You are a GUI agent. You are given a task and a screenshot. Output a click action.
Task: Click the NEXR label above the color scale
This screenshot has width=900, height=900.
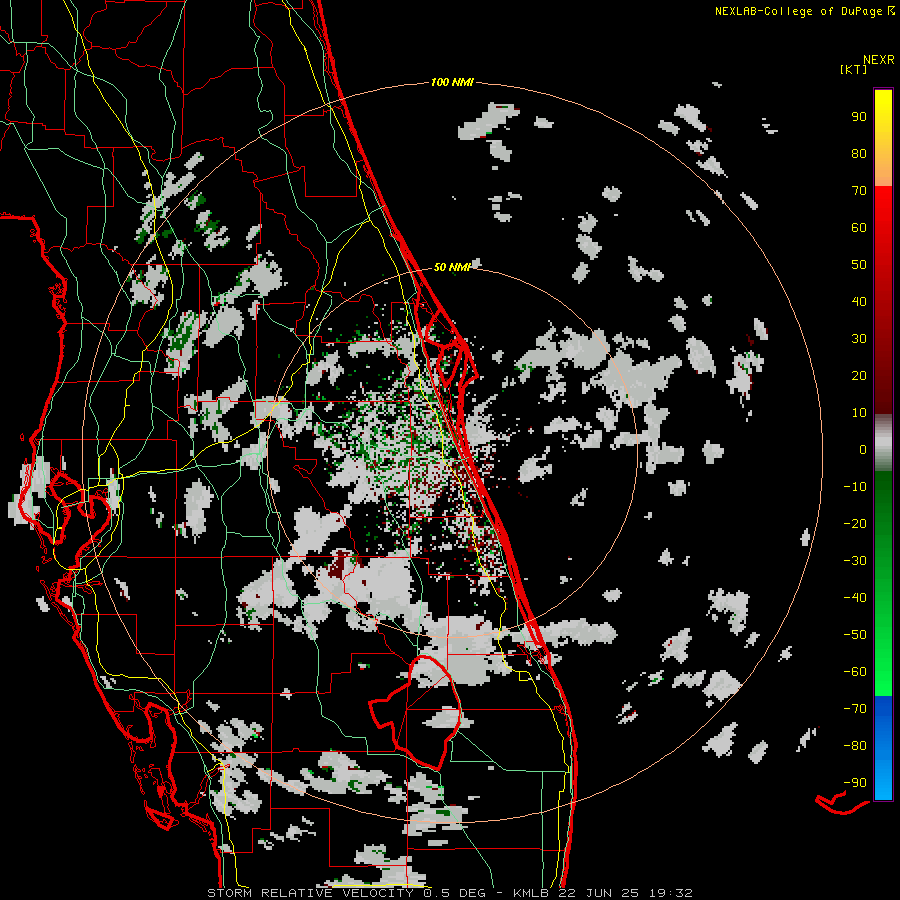[879, 60]
